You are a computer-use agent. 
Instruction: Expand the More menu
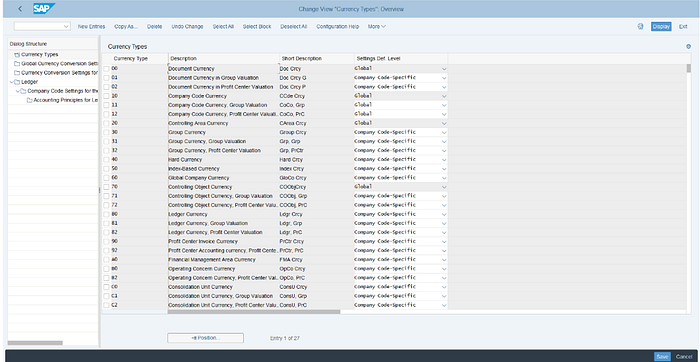pos(377,27)
